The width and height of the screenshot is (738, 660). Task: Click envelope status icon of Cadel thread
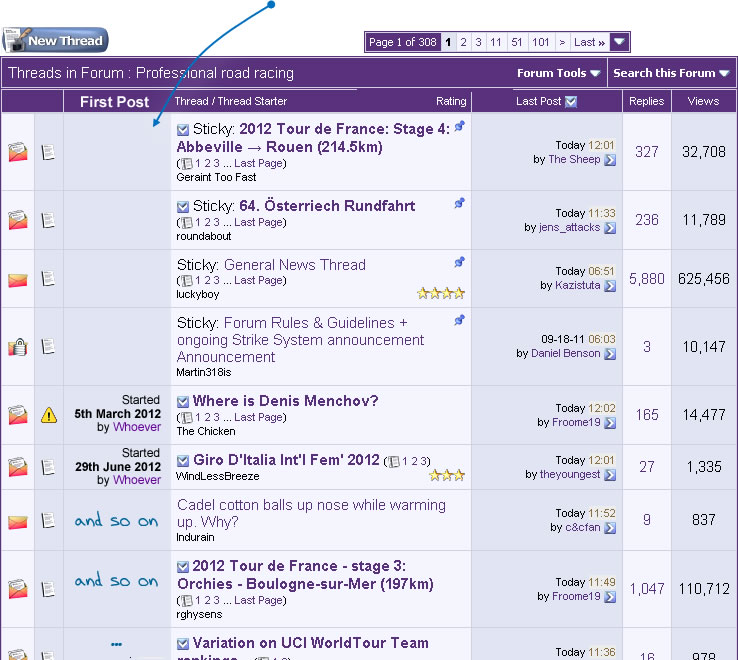tap(18, 522)
